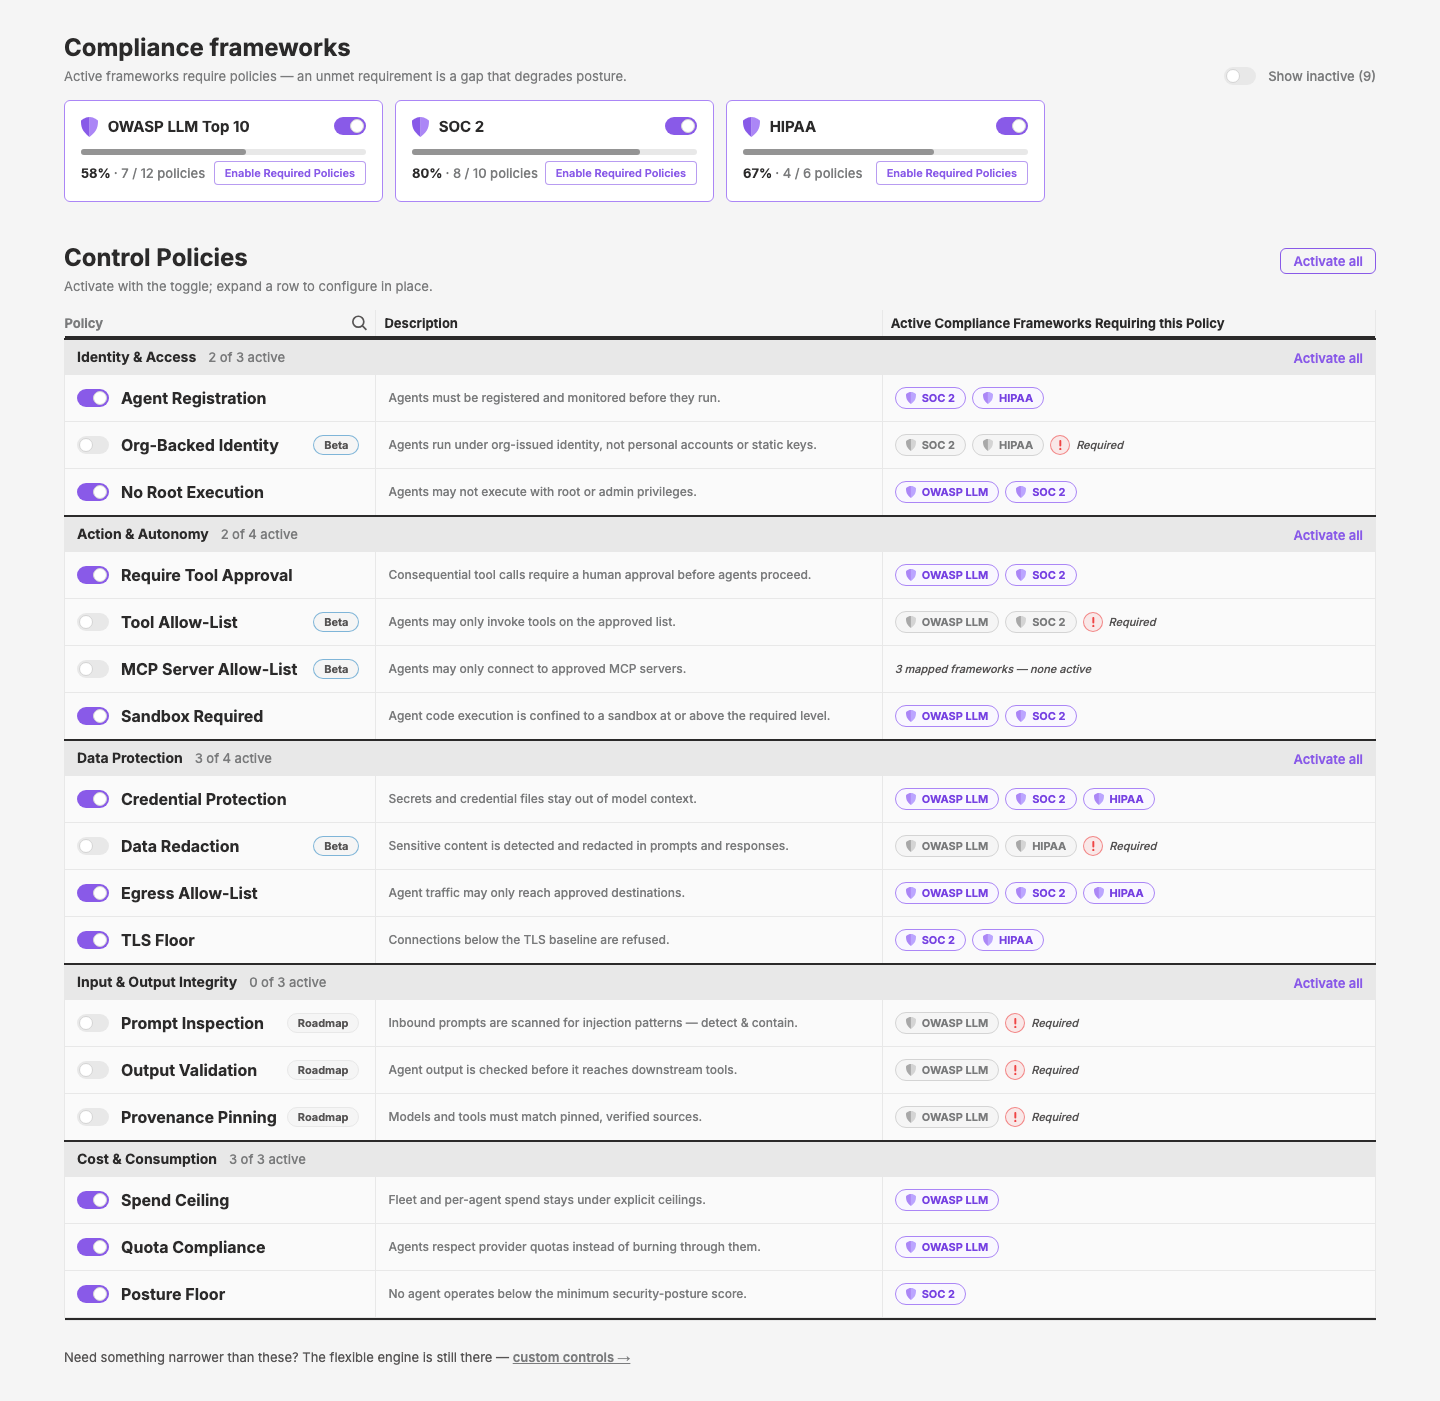Expand the No Root Execution policy row

(720, 492)
